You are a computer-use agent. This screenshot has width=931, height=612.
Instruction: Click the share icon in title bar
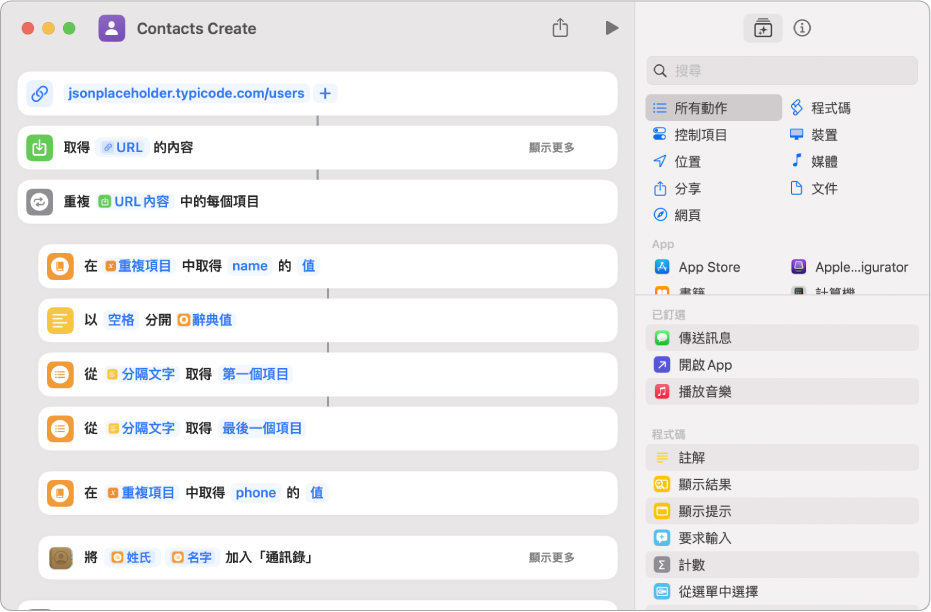pyautogui.click(x=560, y=28)
